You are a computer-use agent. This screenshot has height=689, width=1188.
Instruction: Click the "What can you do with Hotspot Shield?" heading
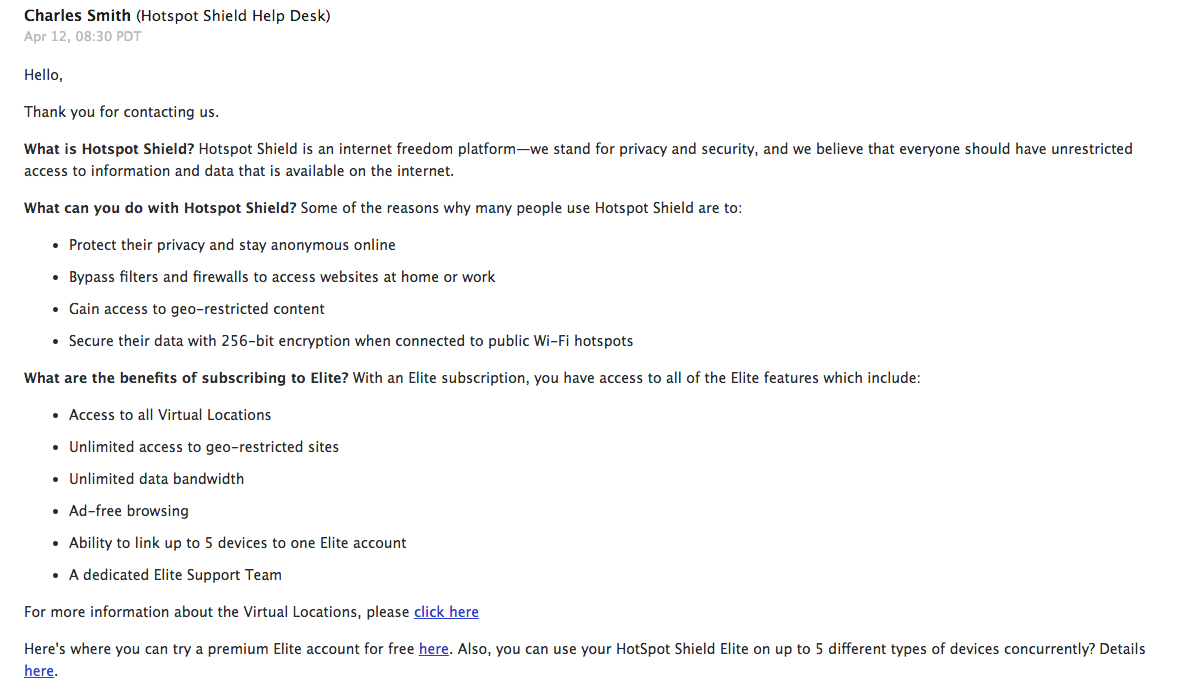[x=160, y=208]
